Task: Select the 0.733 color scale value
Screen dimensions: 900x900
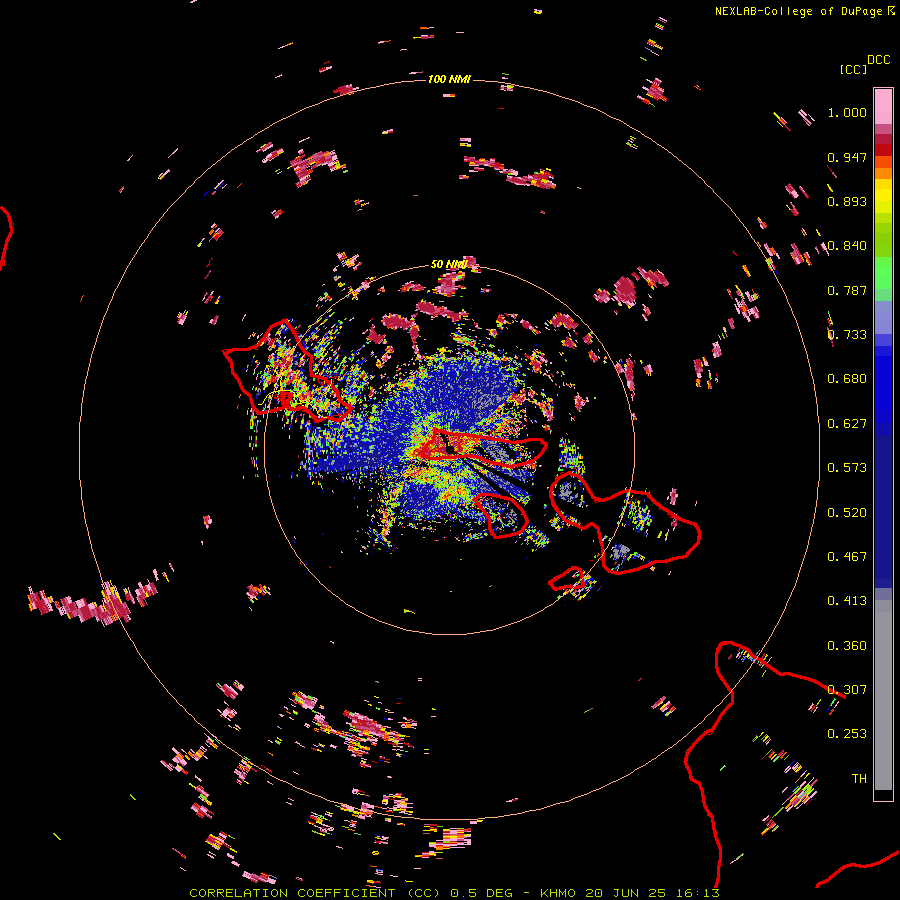Action: (847, 335)
